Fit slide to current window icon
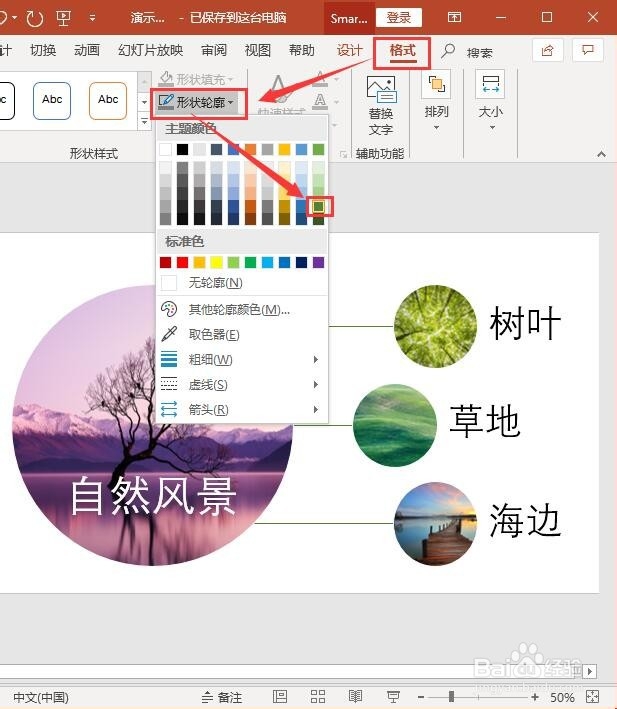Viewport: 617px width, 709px height. 592,696
